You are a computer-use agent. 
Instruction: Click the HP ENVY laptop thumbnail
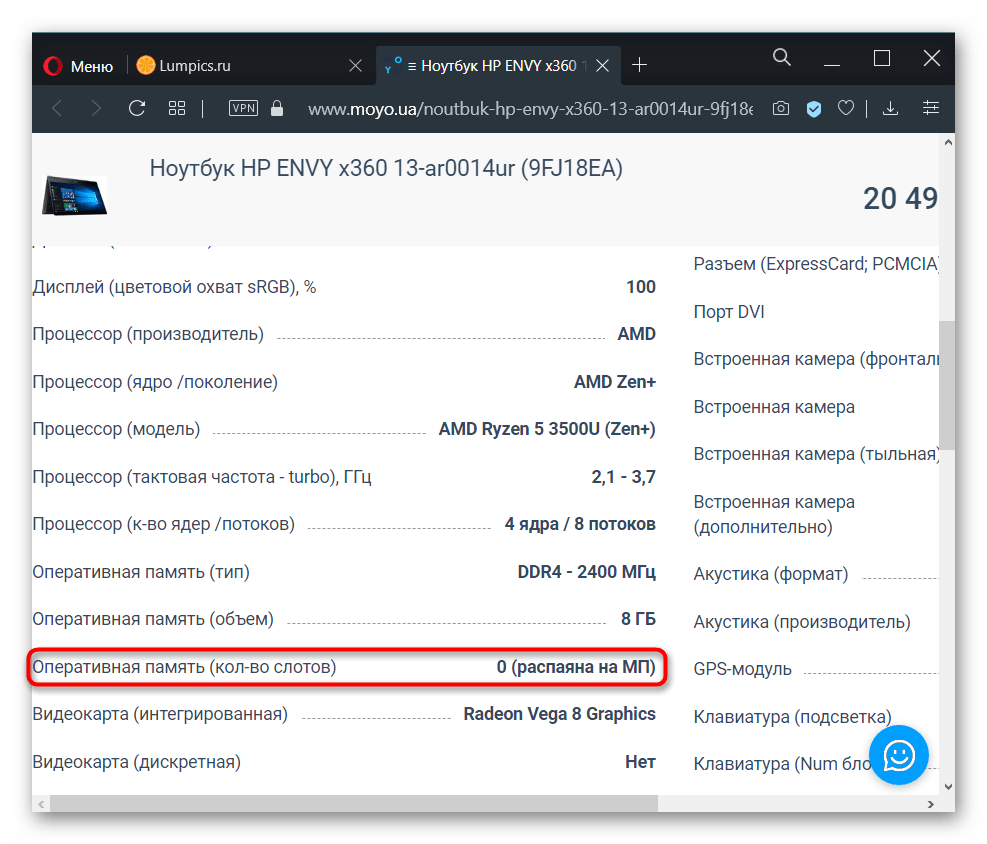(x=74, y=194)
